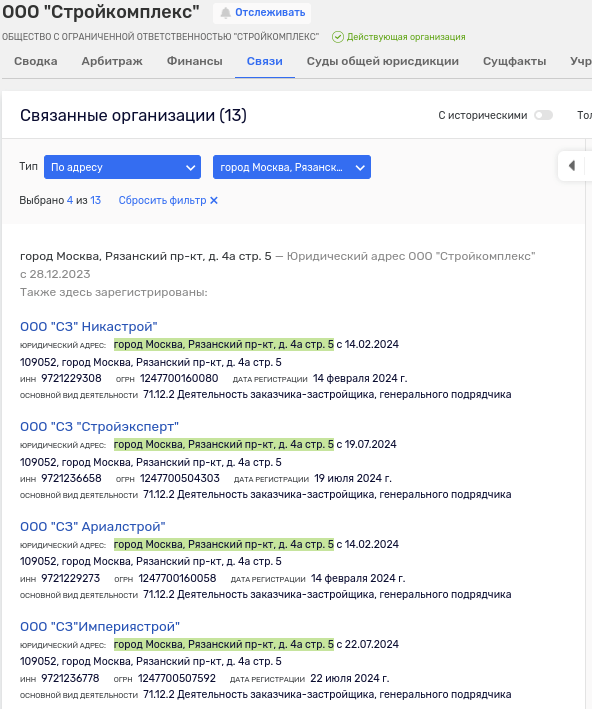592x709 pixels.
Task: Open the ООО "СЗ "Стройэксперт" company link
Action: pos(99,426)
